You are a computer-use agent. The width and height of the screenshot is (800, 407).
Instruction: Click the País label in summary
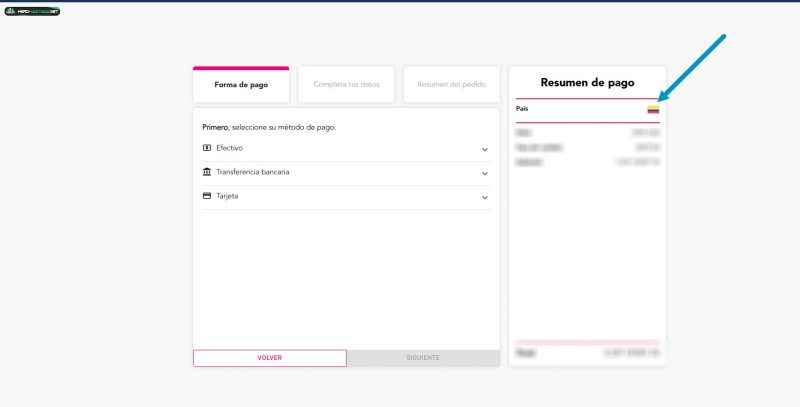click(522, 108)
